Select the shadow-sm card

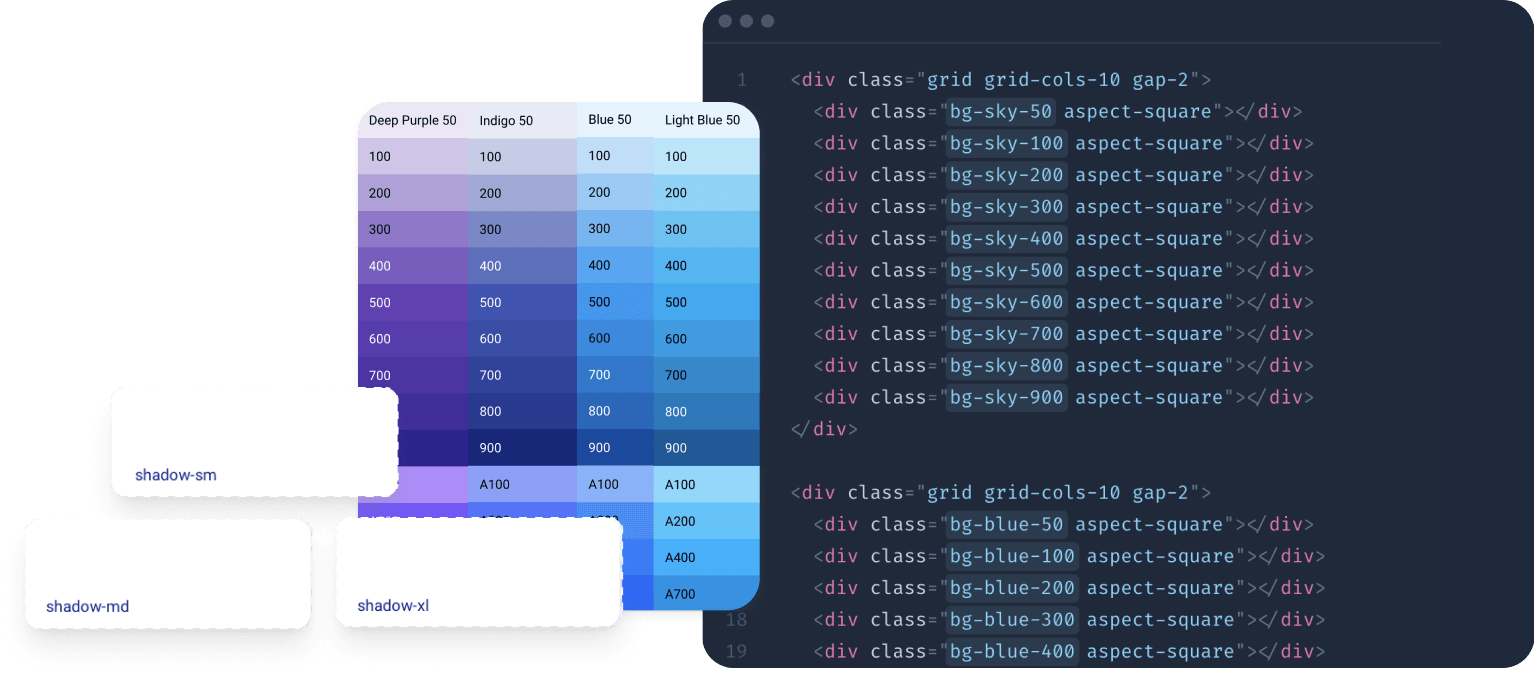point(254,442)
